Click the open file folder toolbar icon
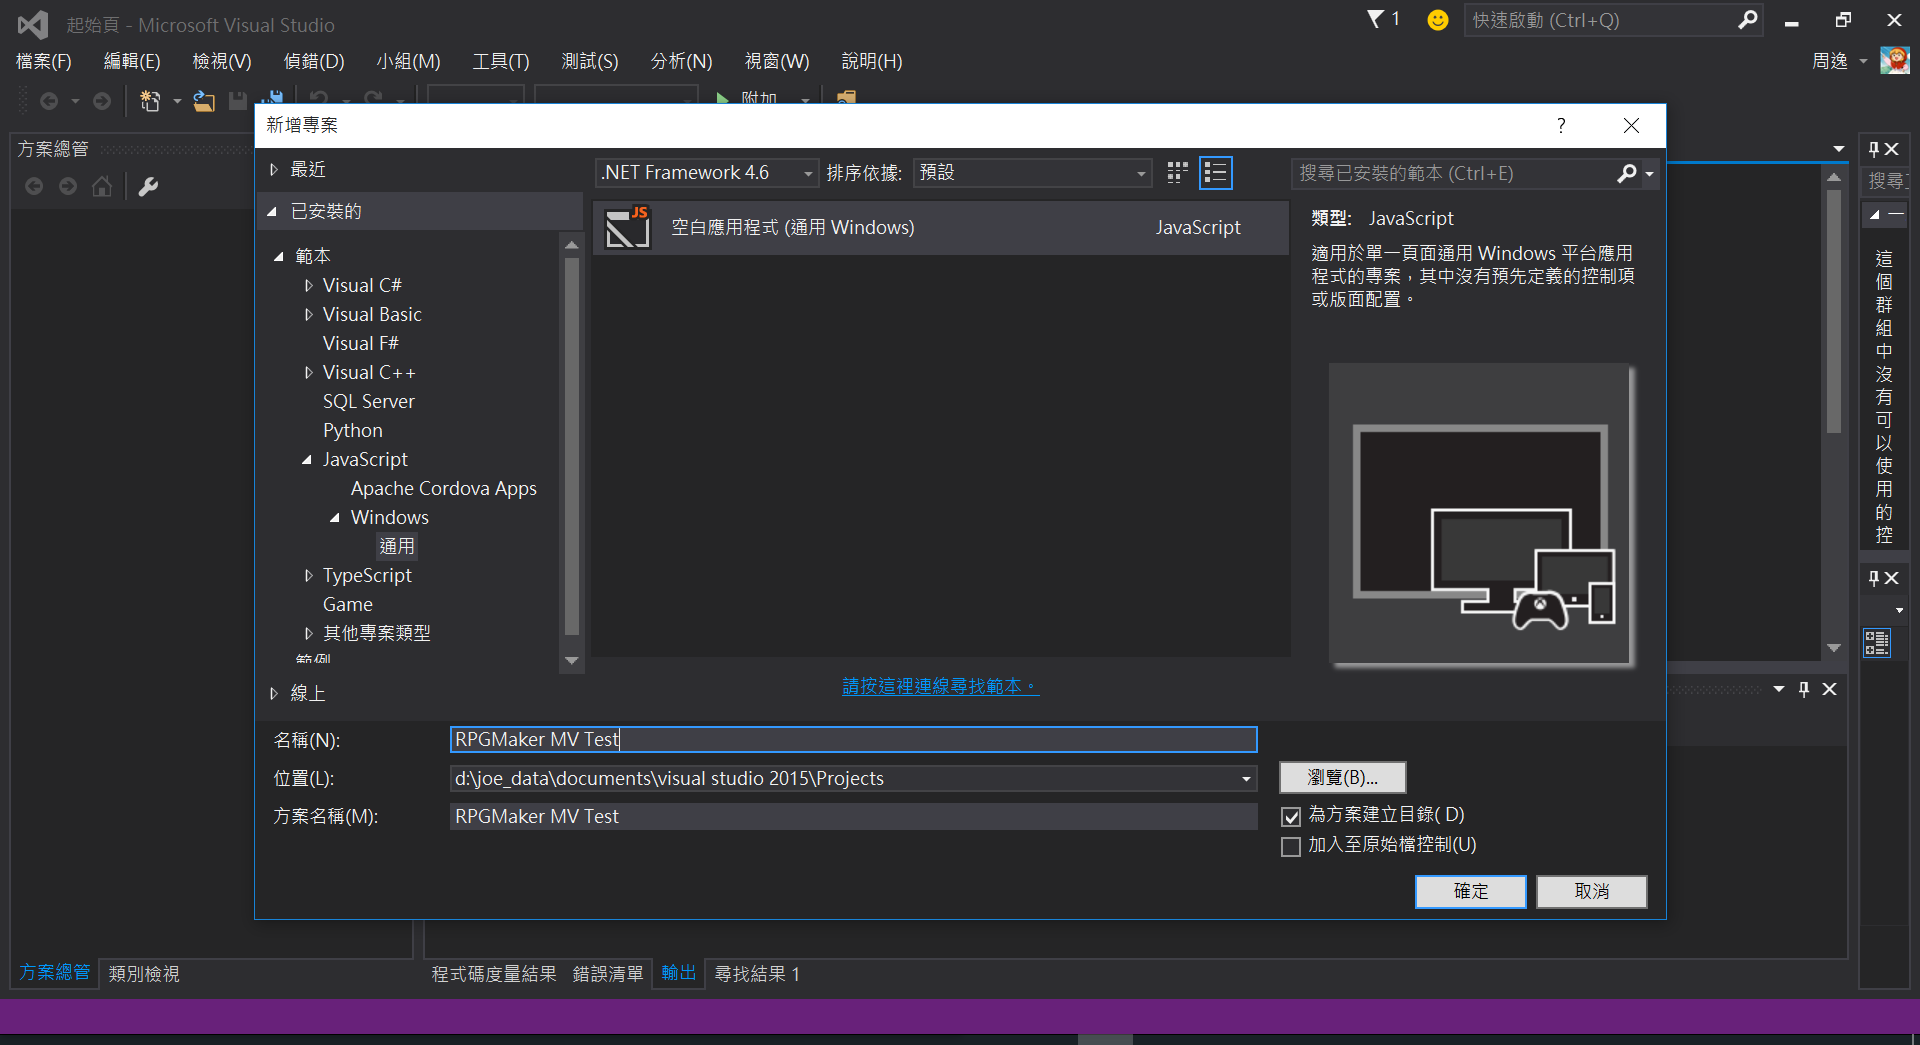1920x1045 pixels. tap(204, 101)
